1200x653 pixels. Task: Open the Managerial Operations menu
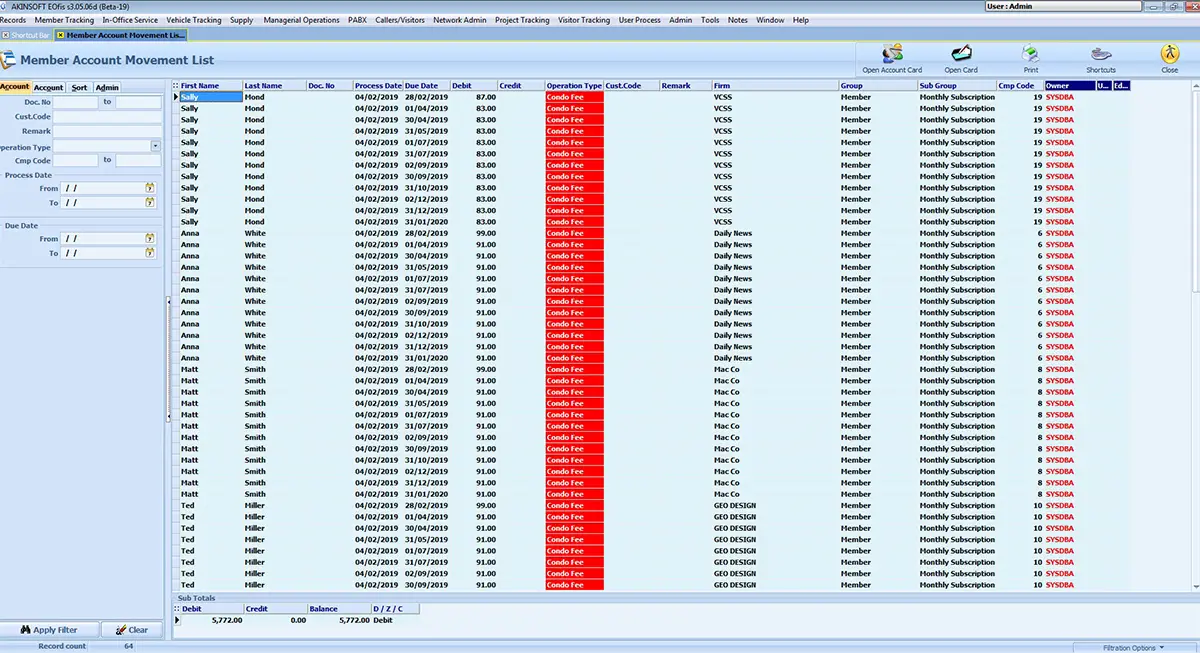[301, 20]
